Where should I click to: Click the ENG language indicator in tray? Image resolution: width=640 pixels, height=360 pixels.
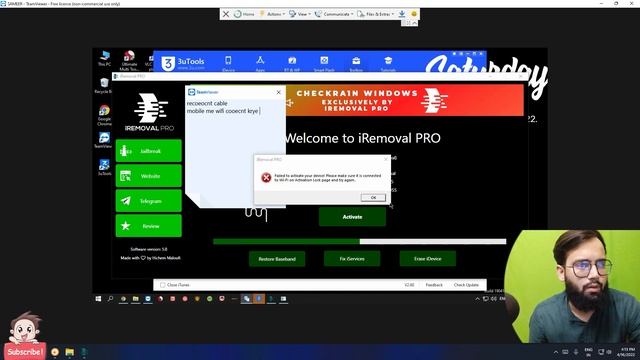point(588,352)
